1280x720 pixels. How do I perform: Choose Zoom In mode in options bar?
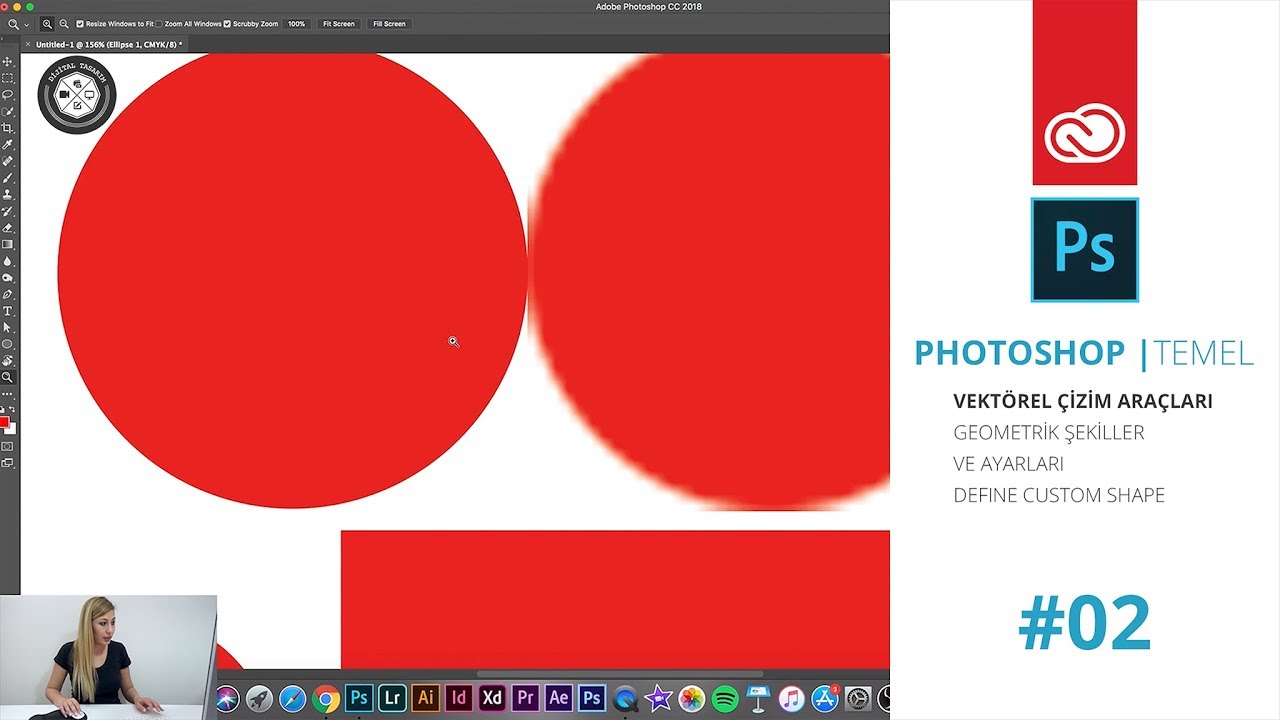pos(47,23)
